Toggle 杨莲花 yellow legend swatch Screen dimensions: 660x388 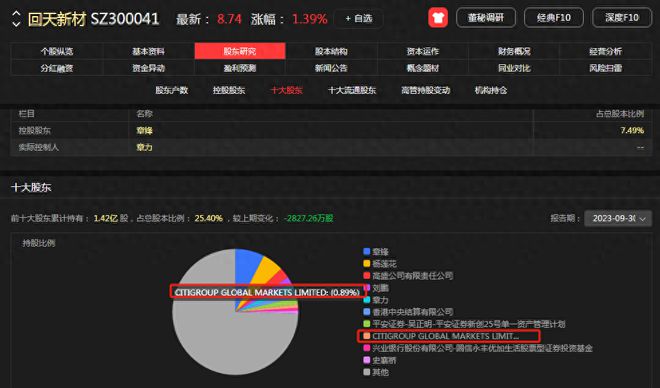[367, 263]
